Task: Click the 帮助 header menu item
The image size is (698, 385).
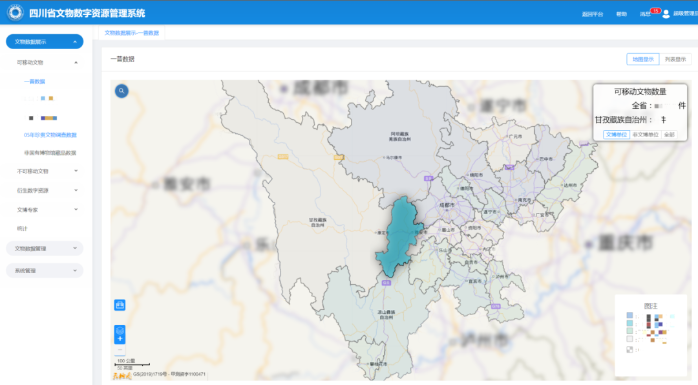Action: click(x=621, y=14)
